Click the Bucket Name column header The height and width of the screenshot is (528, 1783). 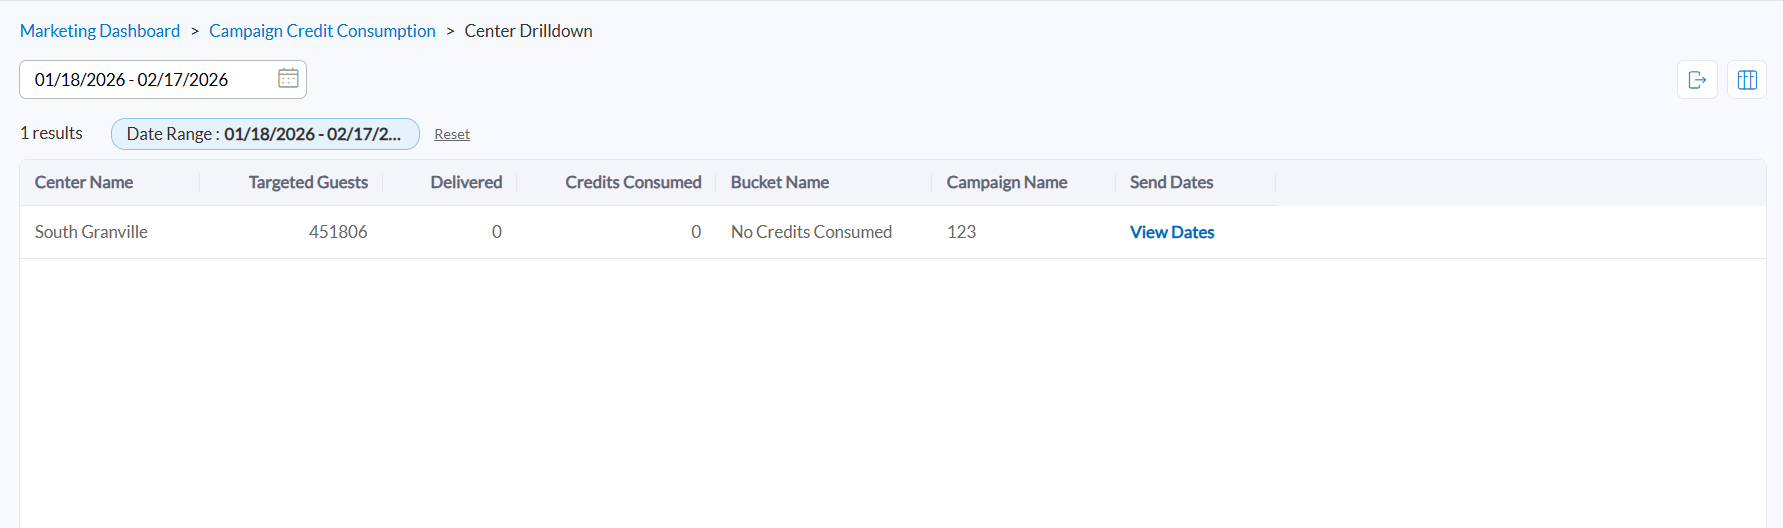780,182
